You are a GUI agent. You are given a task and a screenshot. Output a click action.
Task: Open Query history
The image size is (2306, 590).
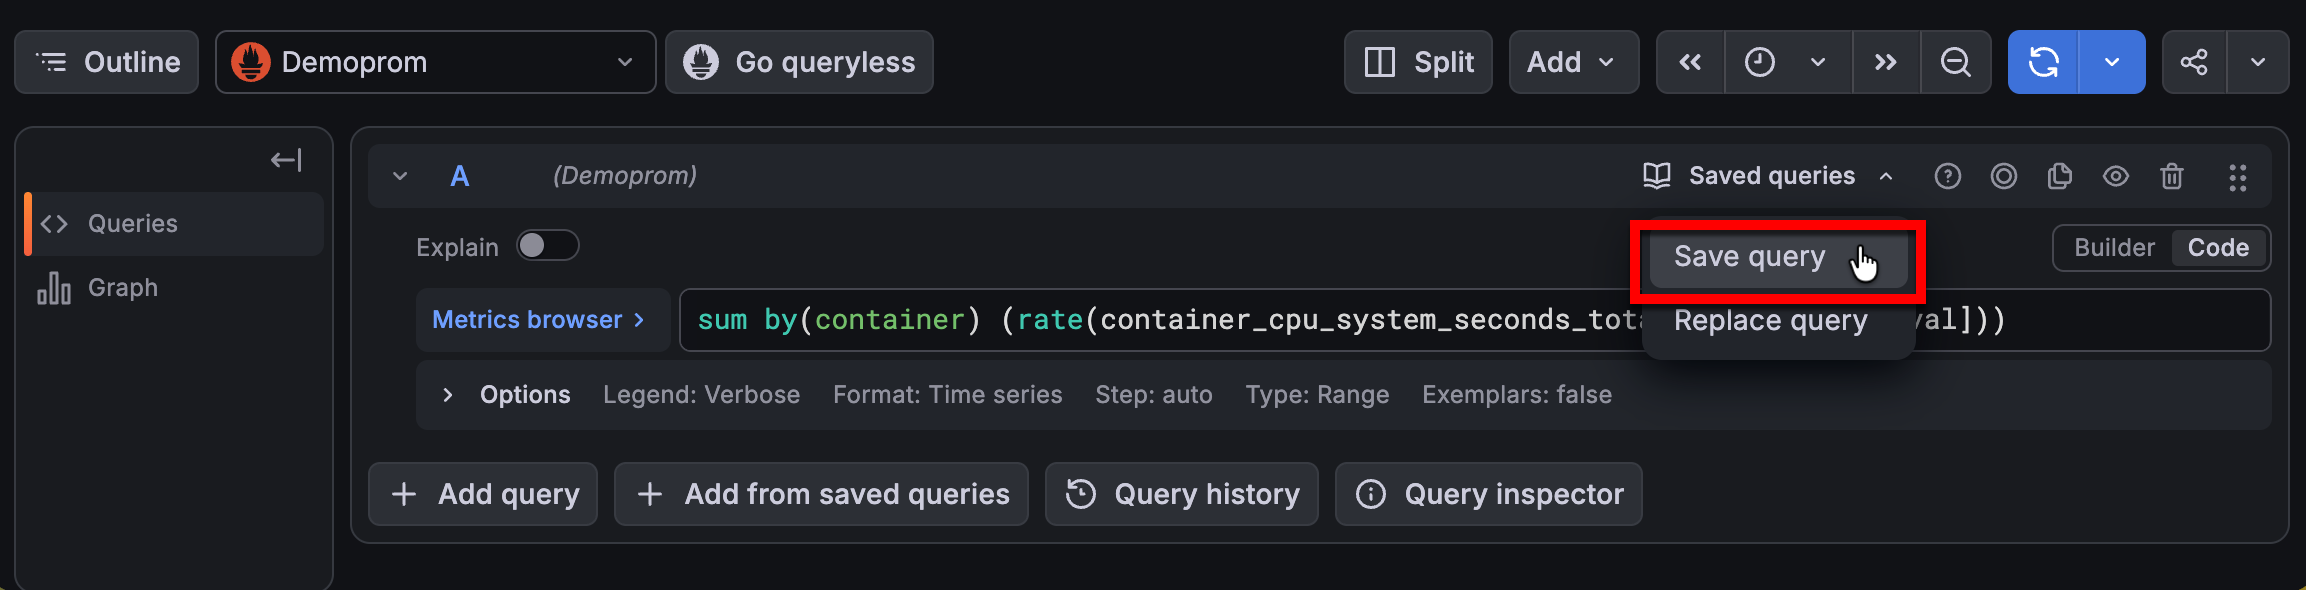click(1182, 494)
